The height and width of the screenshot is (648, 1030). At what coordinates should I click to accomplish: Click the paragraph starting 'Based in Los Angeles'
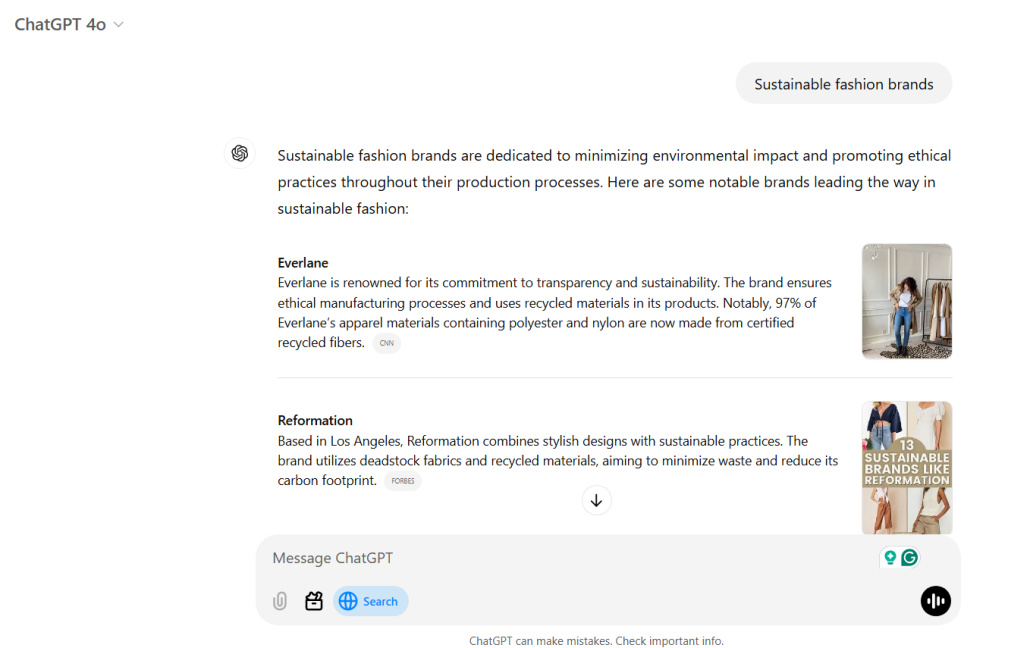[x=558, y=461]
